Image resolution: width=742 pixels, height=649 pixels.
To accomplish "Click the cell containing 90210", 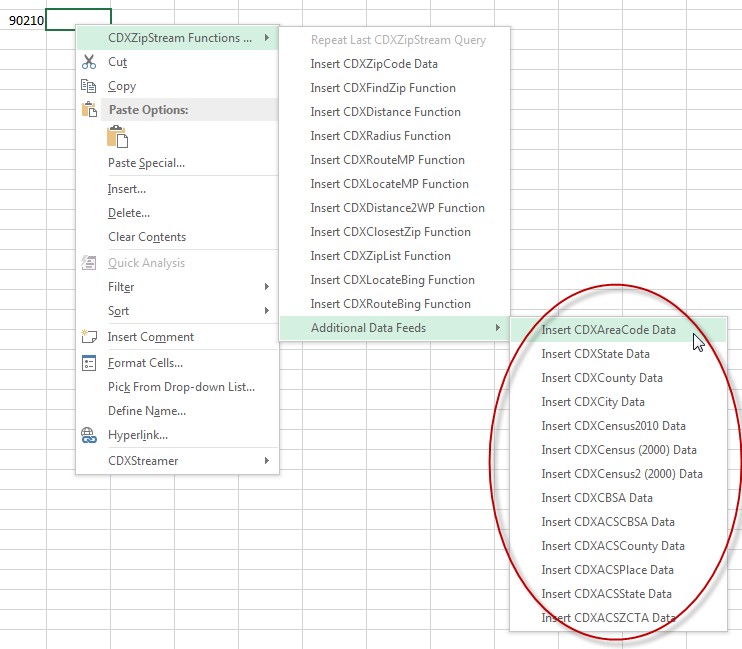I will [x=23, y=20].
